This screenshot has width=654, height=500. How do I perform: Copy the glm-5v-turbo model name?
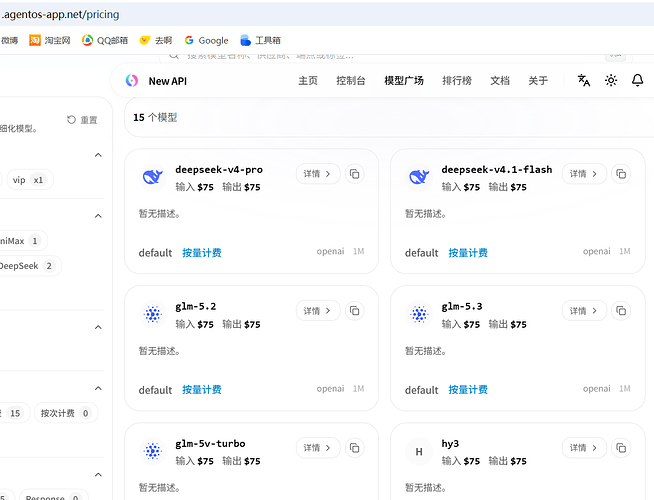click(x=355, y=448)
